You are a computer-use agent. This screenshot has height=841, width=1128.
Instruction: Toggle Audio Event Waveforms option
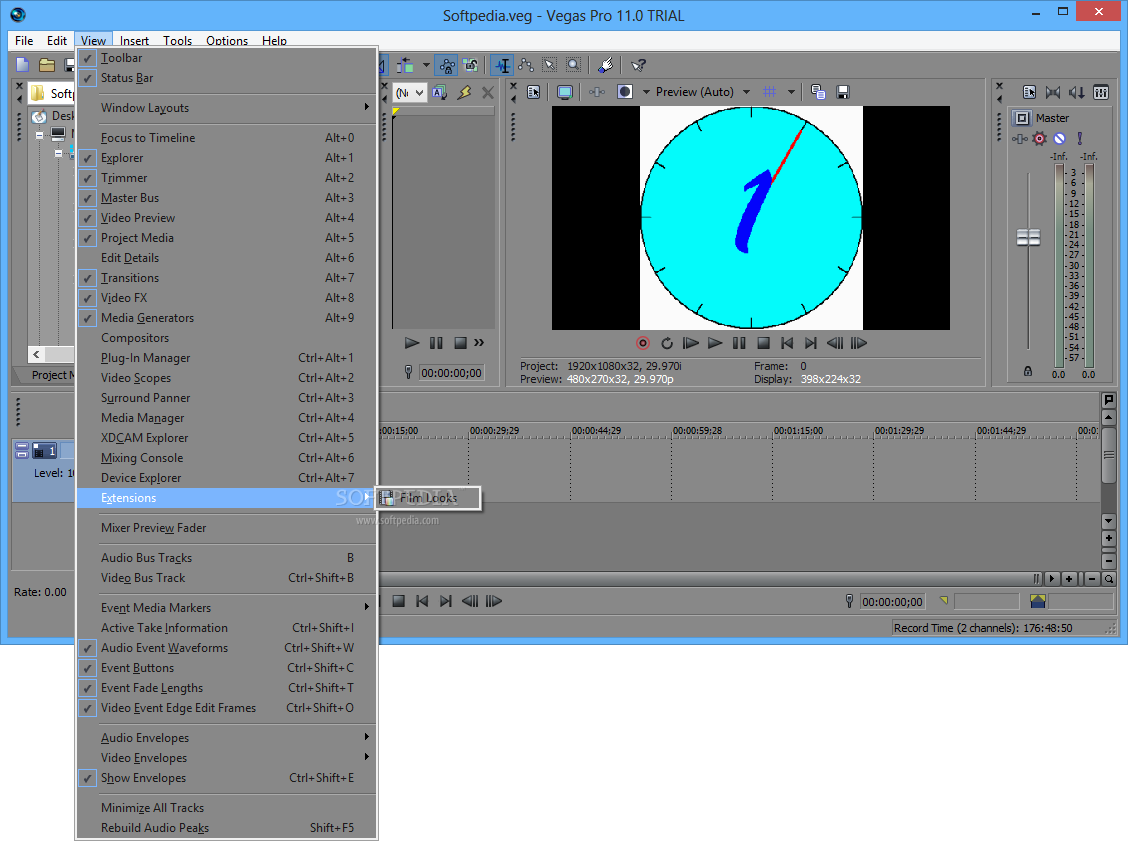pos(88,648)
